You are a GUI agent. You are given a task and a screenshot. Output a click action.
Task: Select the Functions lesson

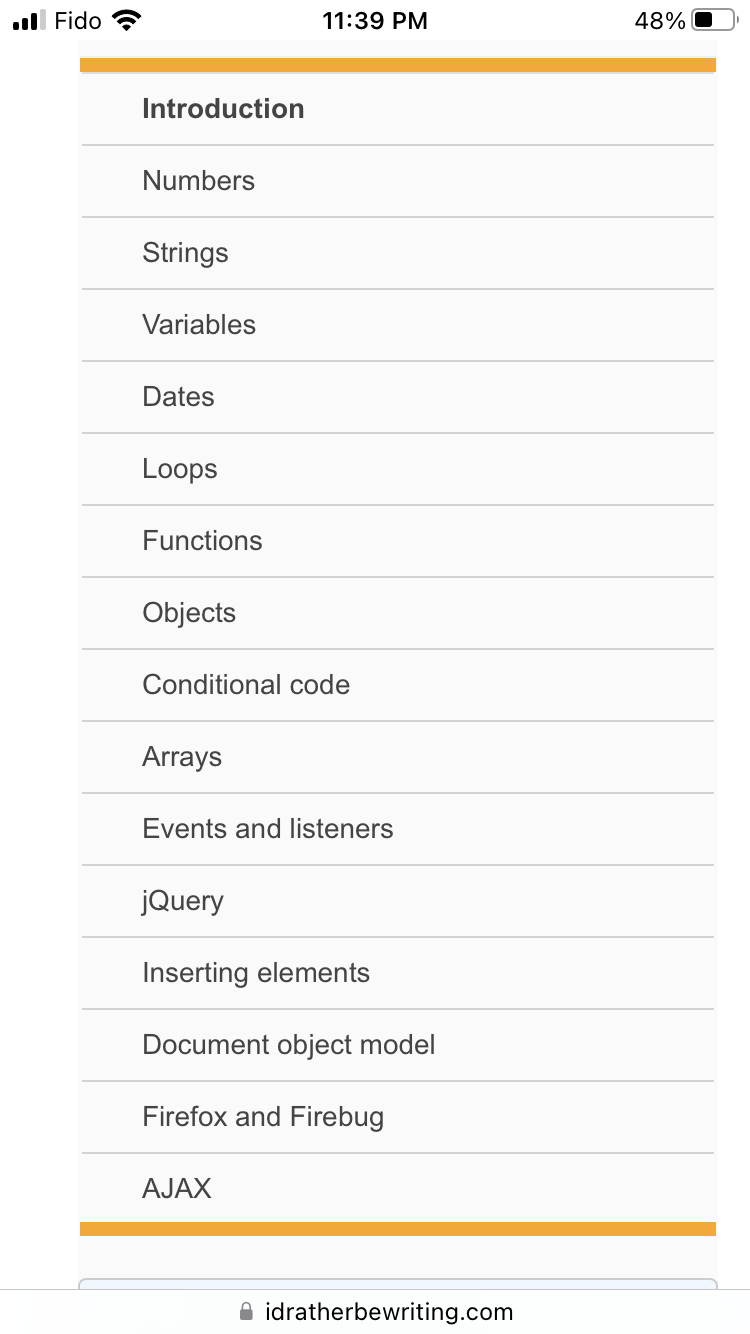tap(202, 541)
